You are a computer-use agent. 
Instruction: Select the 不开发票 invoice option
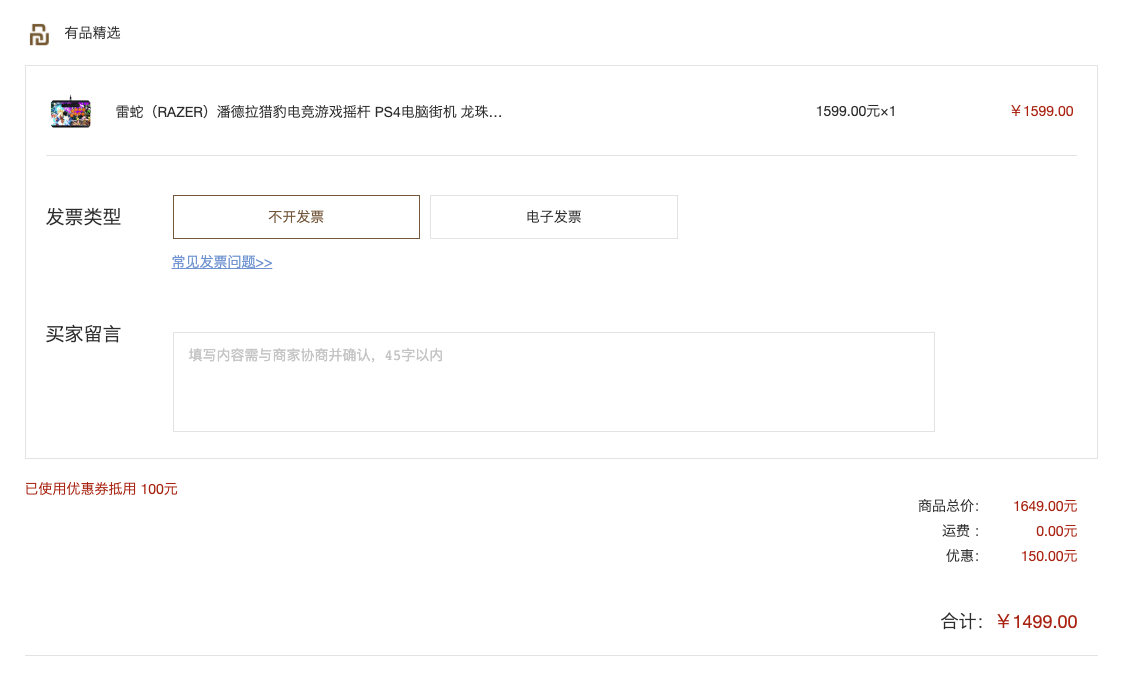click(296, 217)
